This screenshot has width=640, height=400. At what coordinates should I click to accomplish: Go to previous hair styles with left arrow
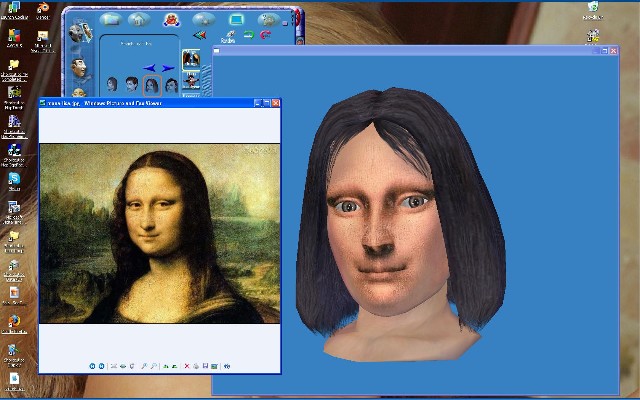[x=149, y=67]
